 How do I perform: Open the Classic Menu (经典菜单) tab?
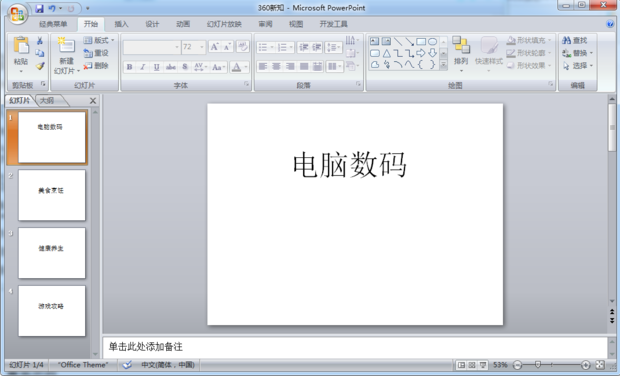[x=53, y=24]
